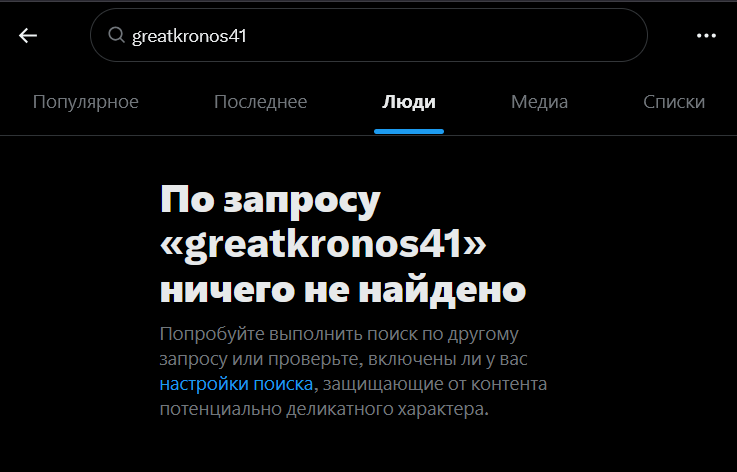
Task: Focus the search field containing greatkronos41
Action: [368, 35]
